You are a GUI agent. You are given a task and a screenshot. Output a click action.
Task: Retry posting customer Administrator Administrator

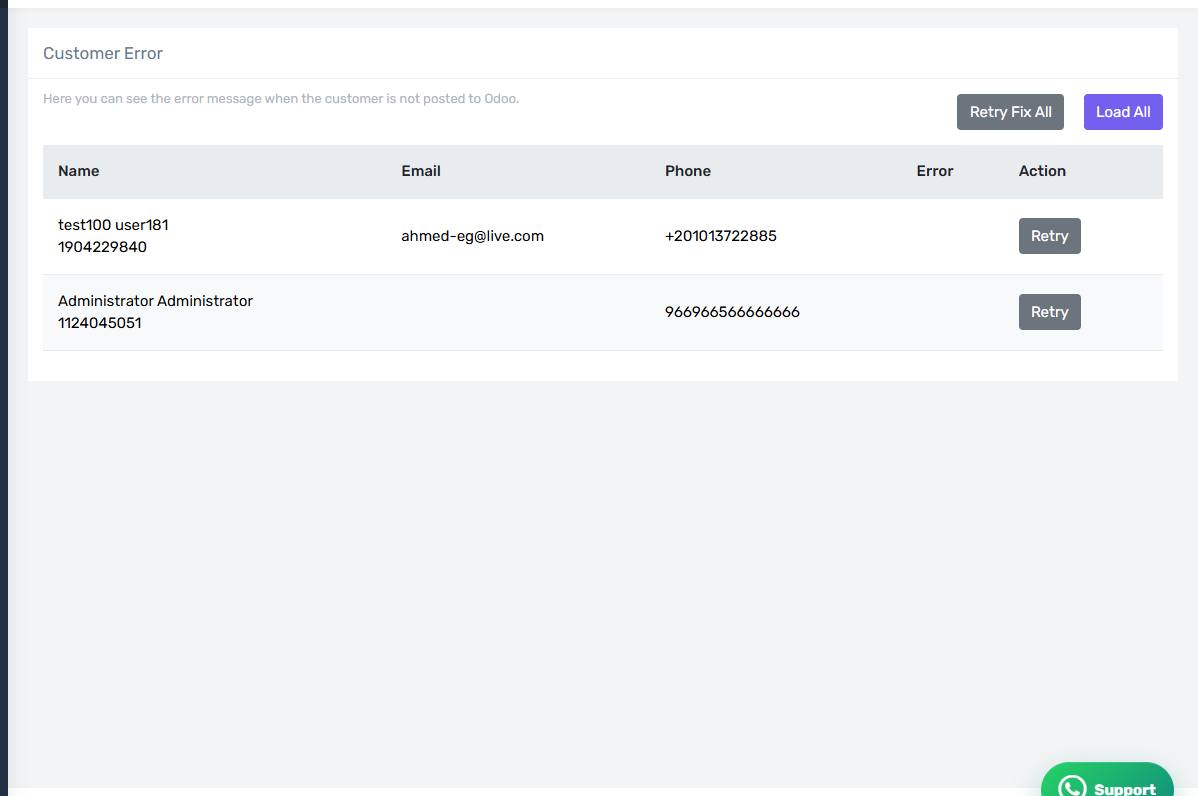[1049, 312]
